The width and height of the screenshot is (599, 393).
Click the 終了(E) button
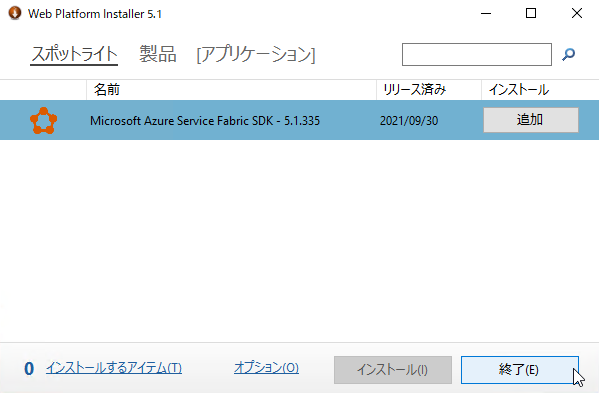(x=520, y=370)
